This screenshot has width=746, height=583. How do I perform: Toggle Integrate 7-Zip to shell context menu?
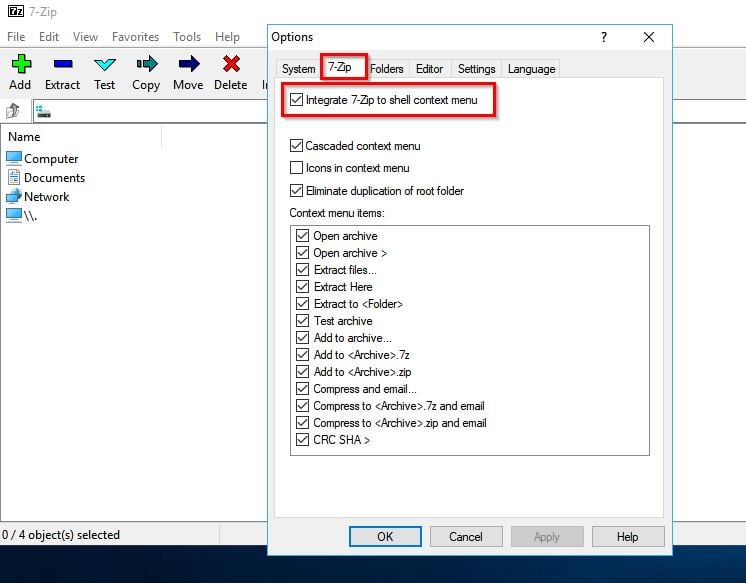coord(296,100)
